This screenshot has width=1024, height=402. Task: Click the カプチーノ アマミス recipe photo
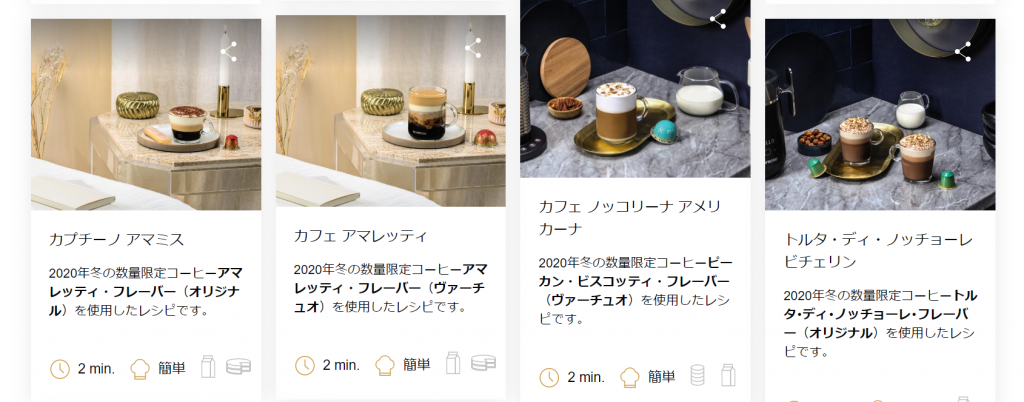click(146, 115)
